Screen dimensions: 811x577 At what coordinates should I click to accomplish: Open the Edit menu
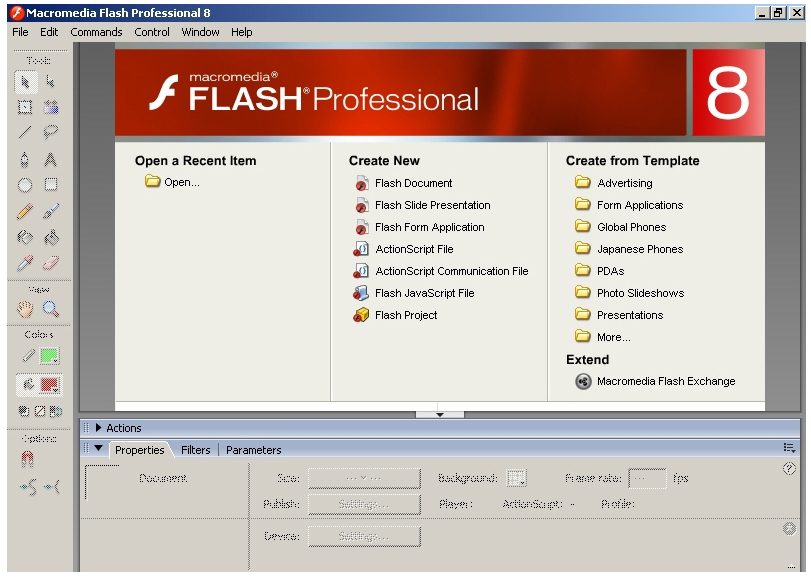click(x=49, y=32)
